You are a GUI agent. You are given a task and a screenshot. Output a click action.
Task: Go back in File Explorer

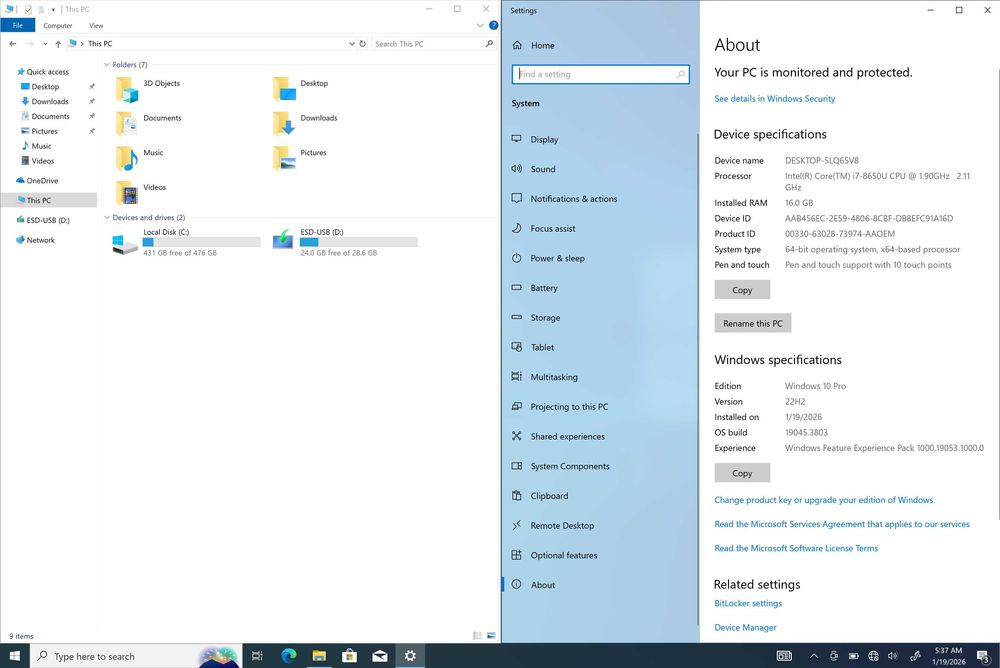13,43
